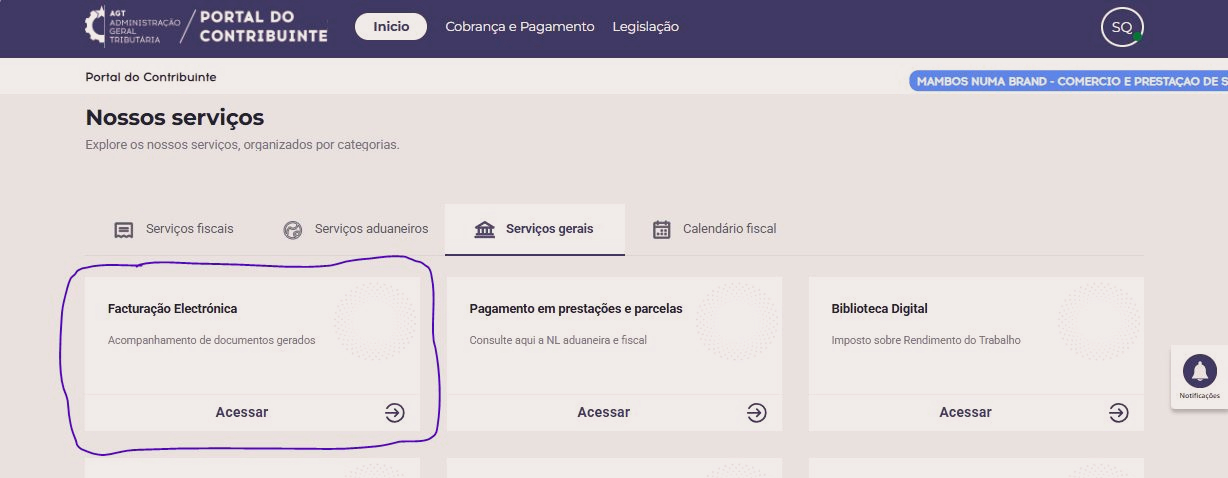This screenshot has width=1228, height=478.
Task: Open the Legislação menu item
Action: coord(645,27)
